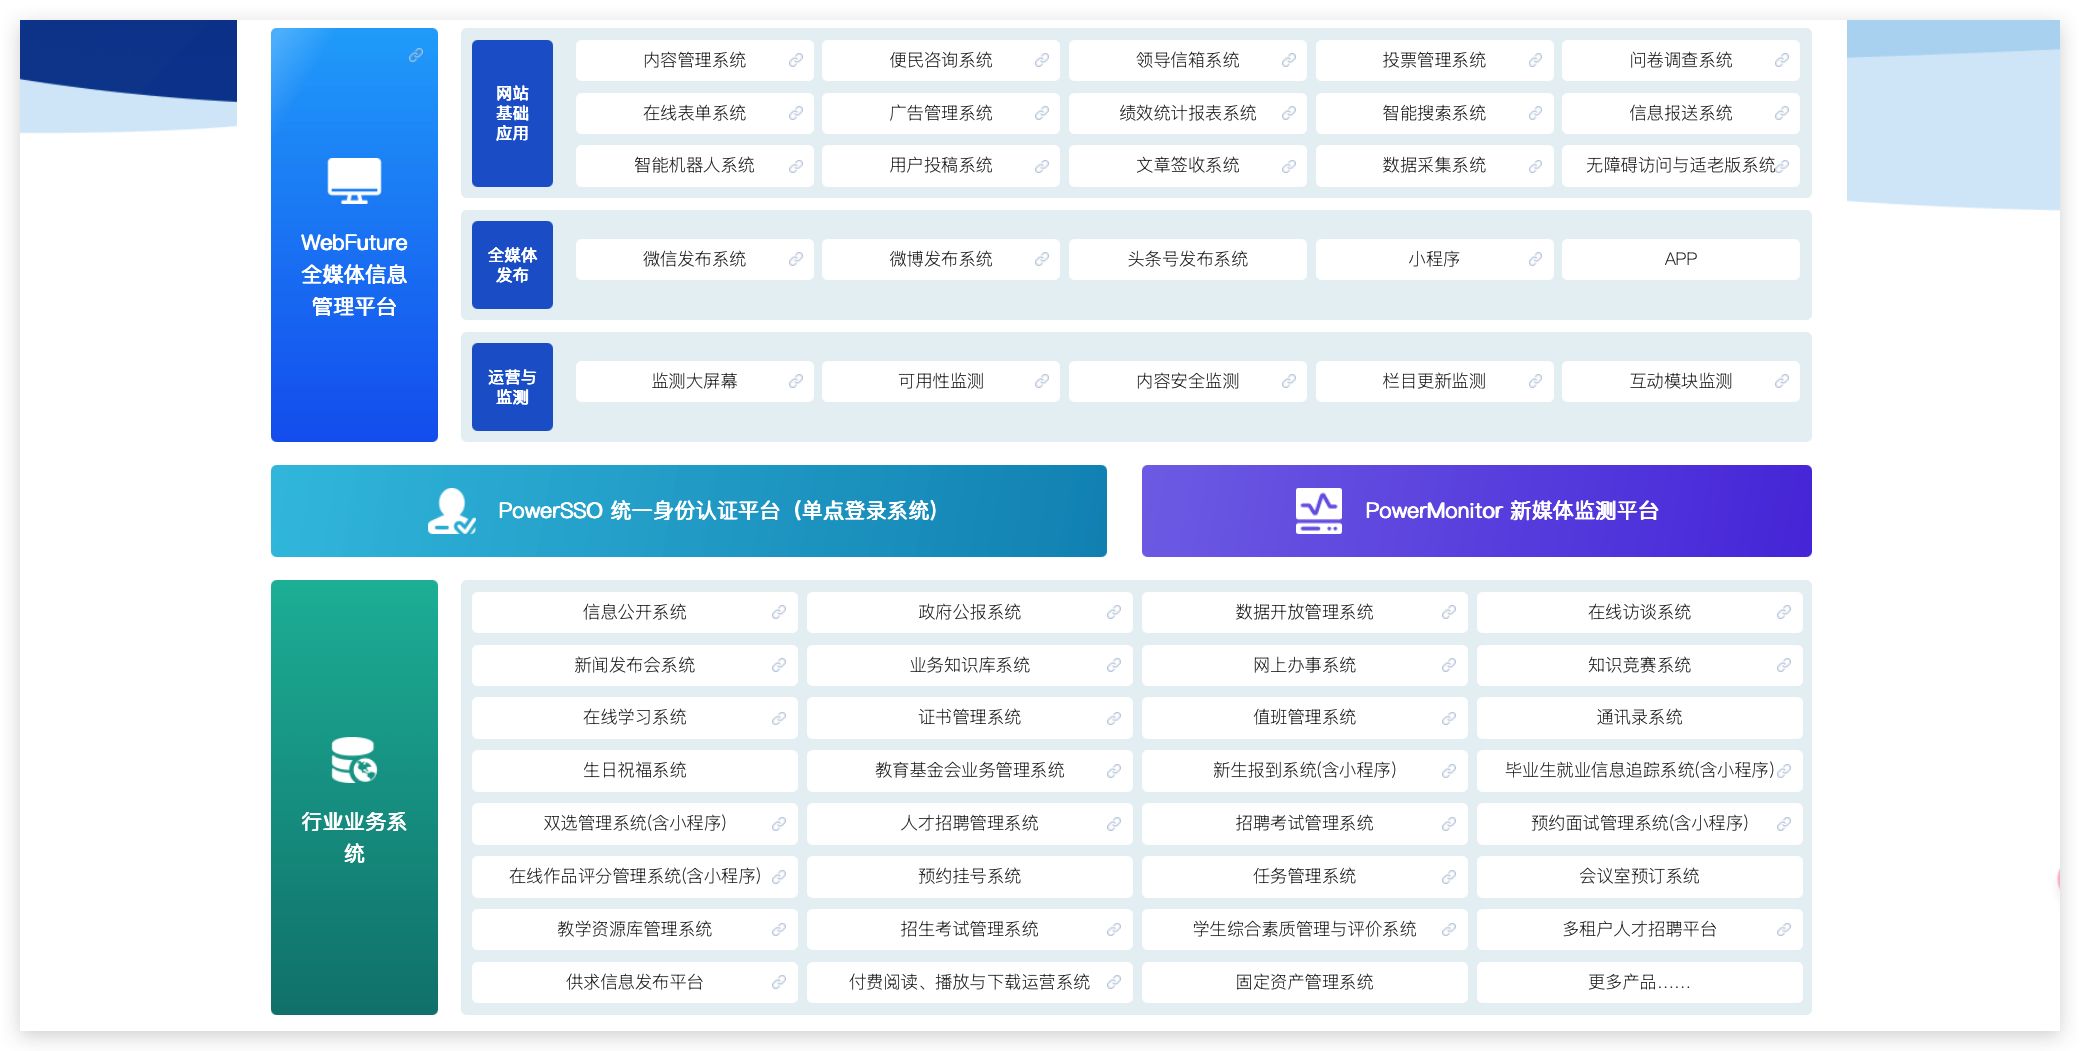Click the link icon next to 网上办事系统

click(x=1448, y=666)
